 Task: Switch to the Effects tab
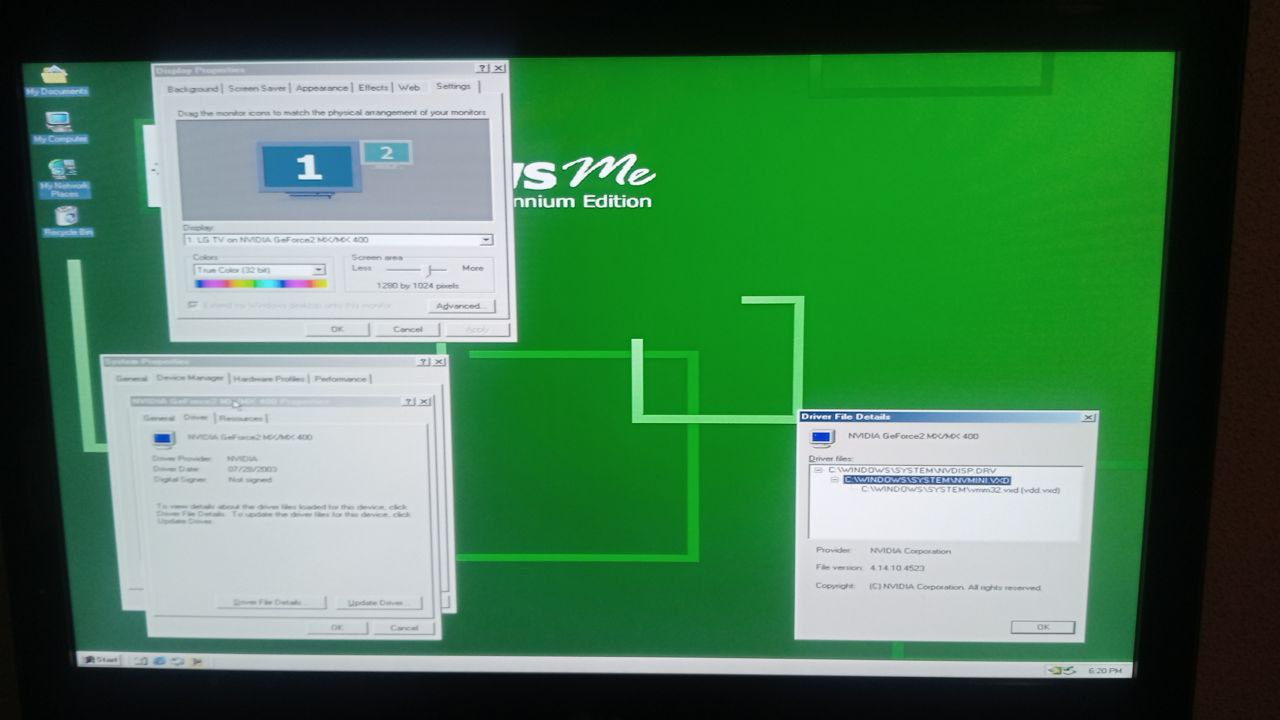coord(373,88)
